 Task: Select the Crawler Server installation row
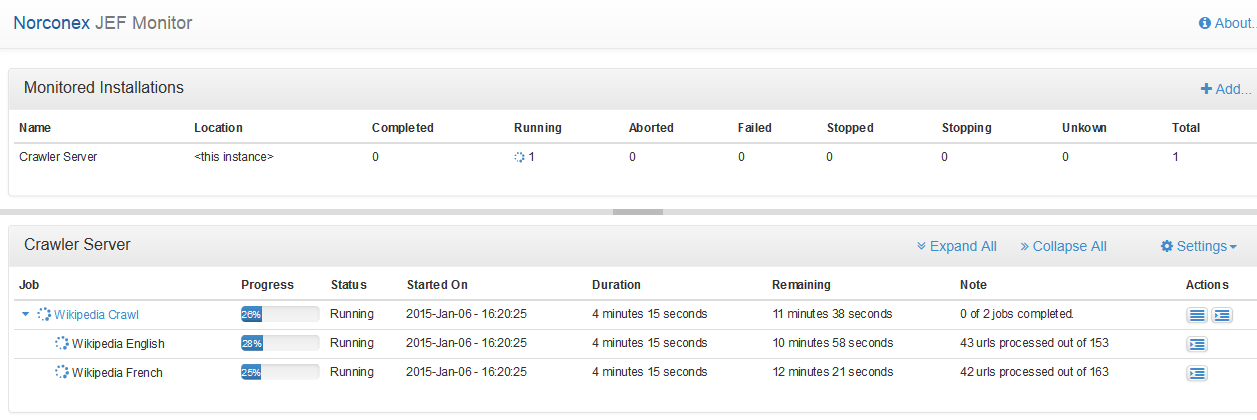point(58,157)
